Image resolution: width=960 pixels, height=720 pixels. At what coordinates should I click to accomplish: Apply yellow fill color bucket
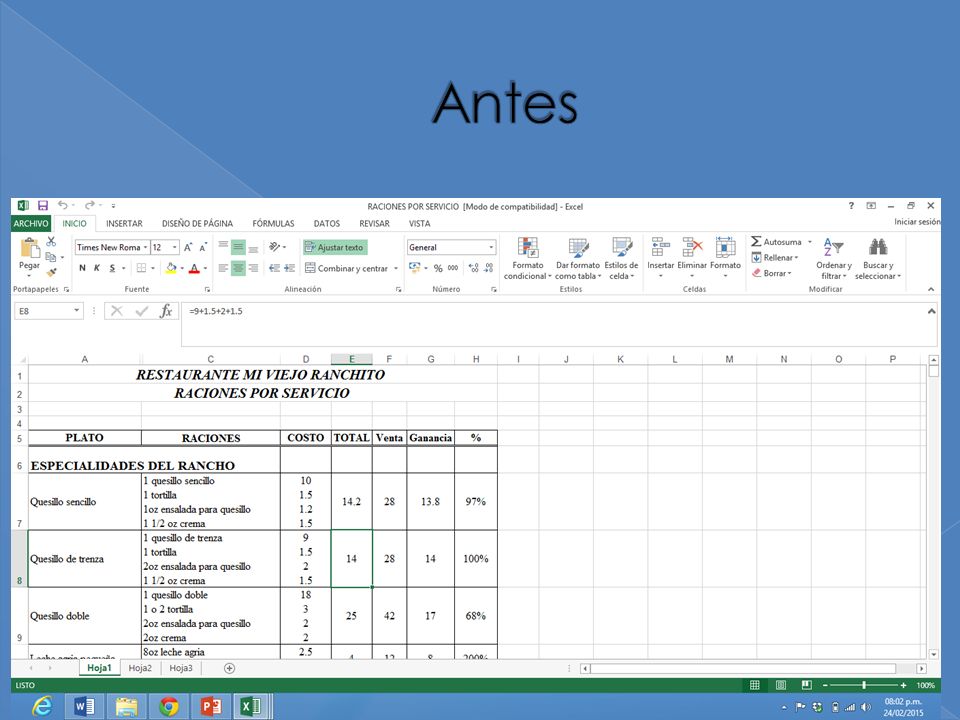(171, 268)
